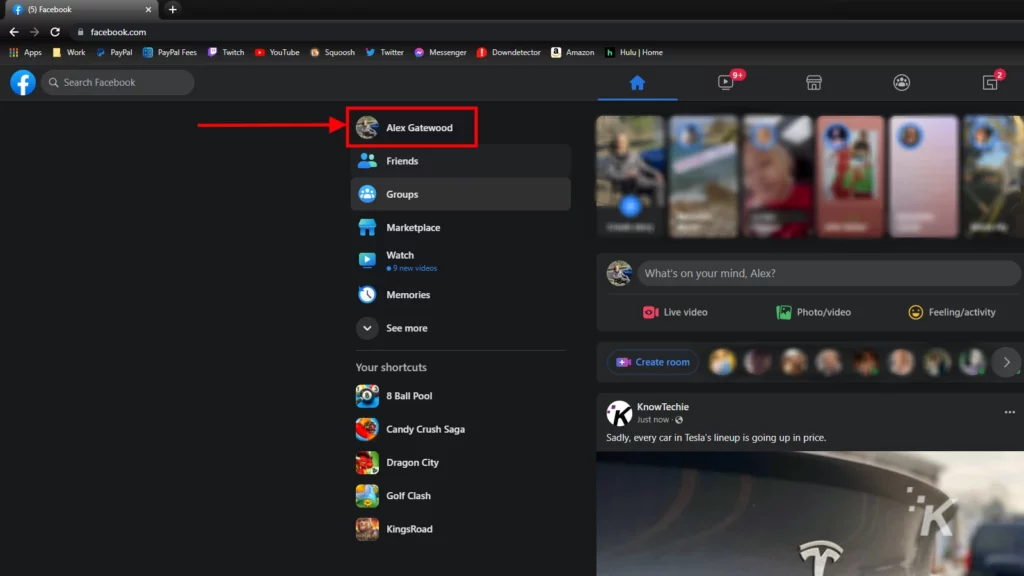Open the Twitch bookmark
The image size is (1024, 576).
[226, 52]
